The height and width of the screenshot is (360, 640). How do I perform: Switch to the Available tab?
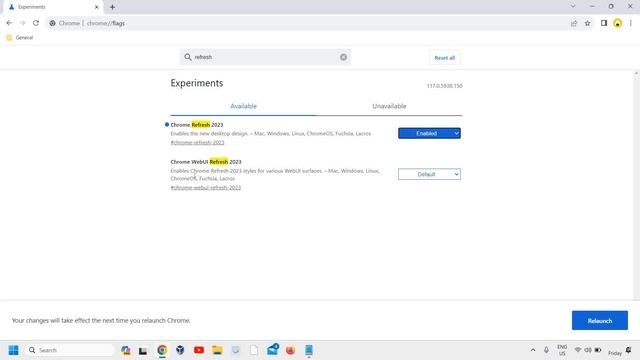243,106
